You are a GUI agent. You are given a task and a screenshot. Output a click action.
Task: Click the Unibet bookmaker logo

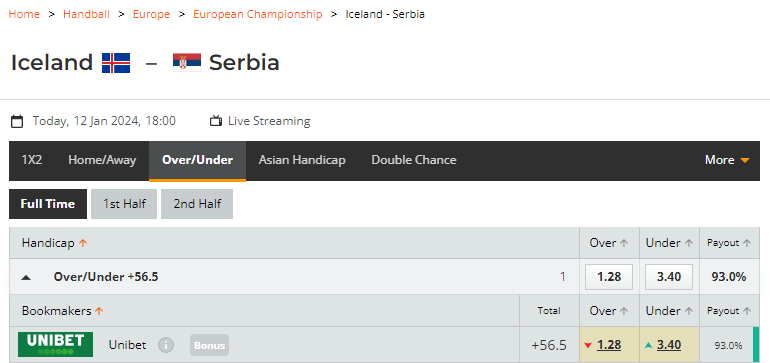click(x=55, y=344)
